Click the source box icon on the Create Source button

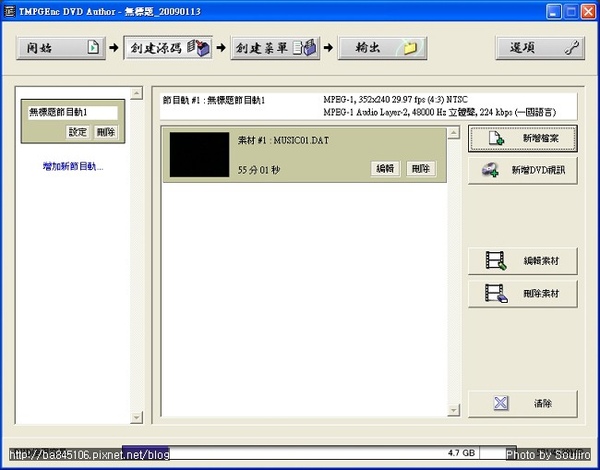pyautogui.click(x=199, y=48)
